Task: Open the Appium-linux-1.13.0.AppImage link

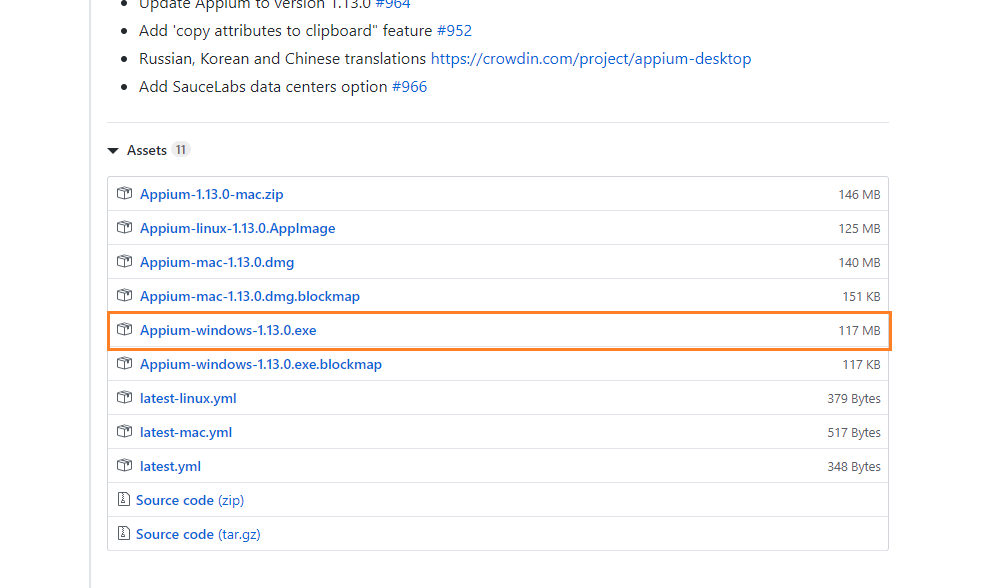Action: click(x=237, y=228)
